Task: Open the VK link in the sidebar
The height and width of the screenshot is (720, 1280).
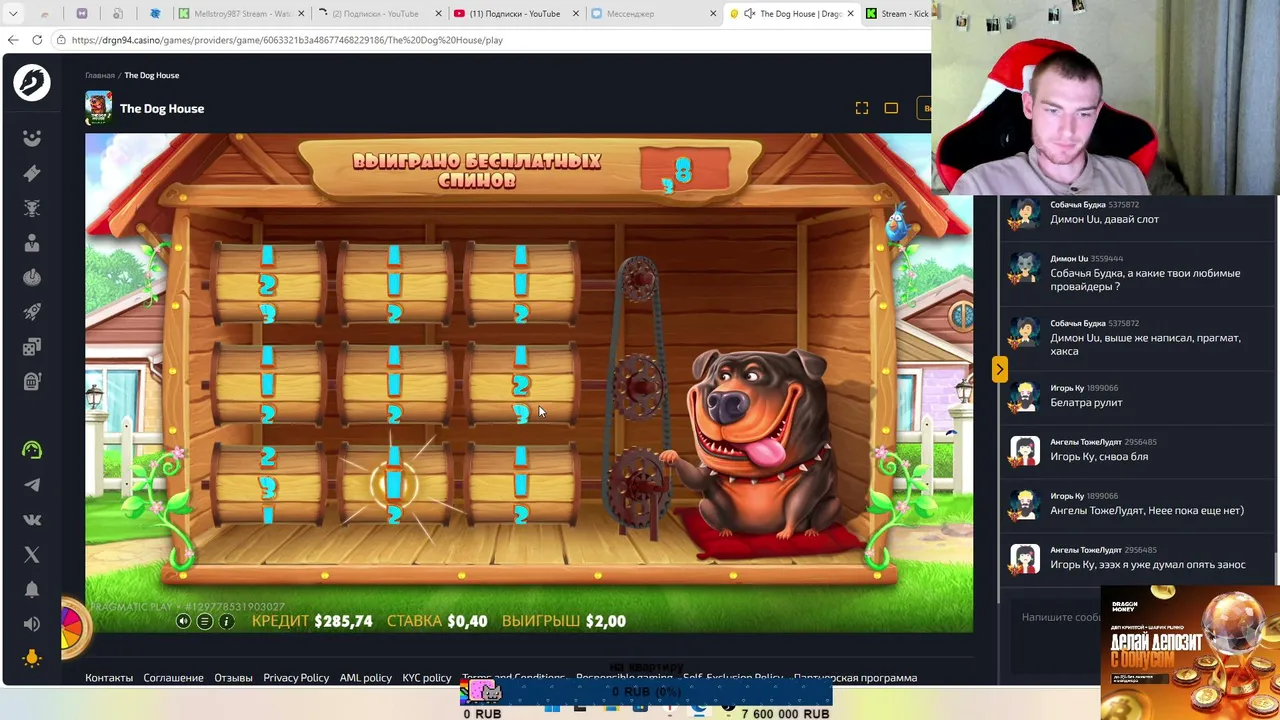Action: [32, 520]
